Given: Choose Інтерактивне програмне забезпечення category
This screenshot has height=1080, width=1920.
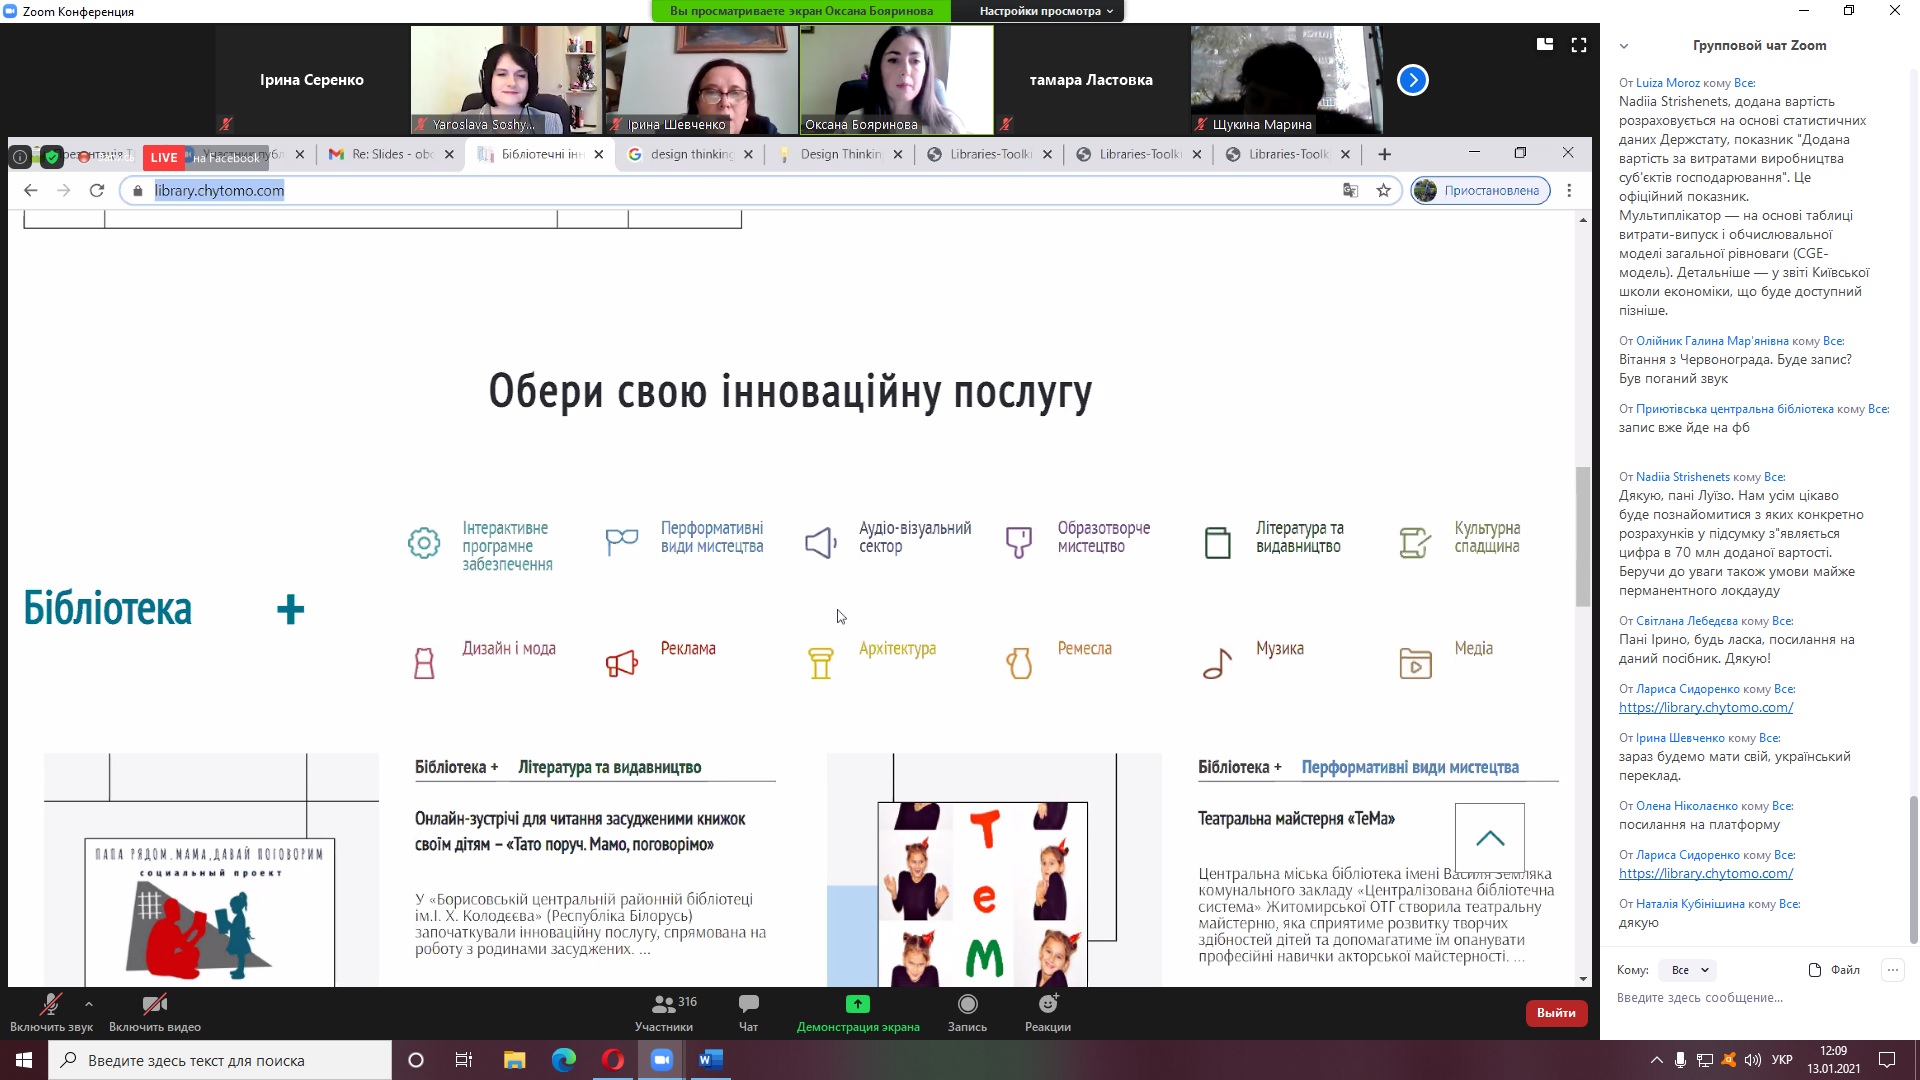Looking at the screenshot, I should pyautogui.click(x=480, y=546).
